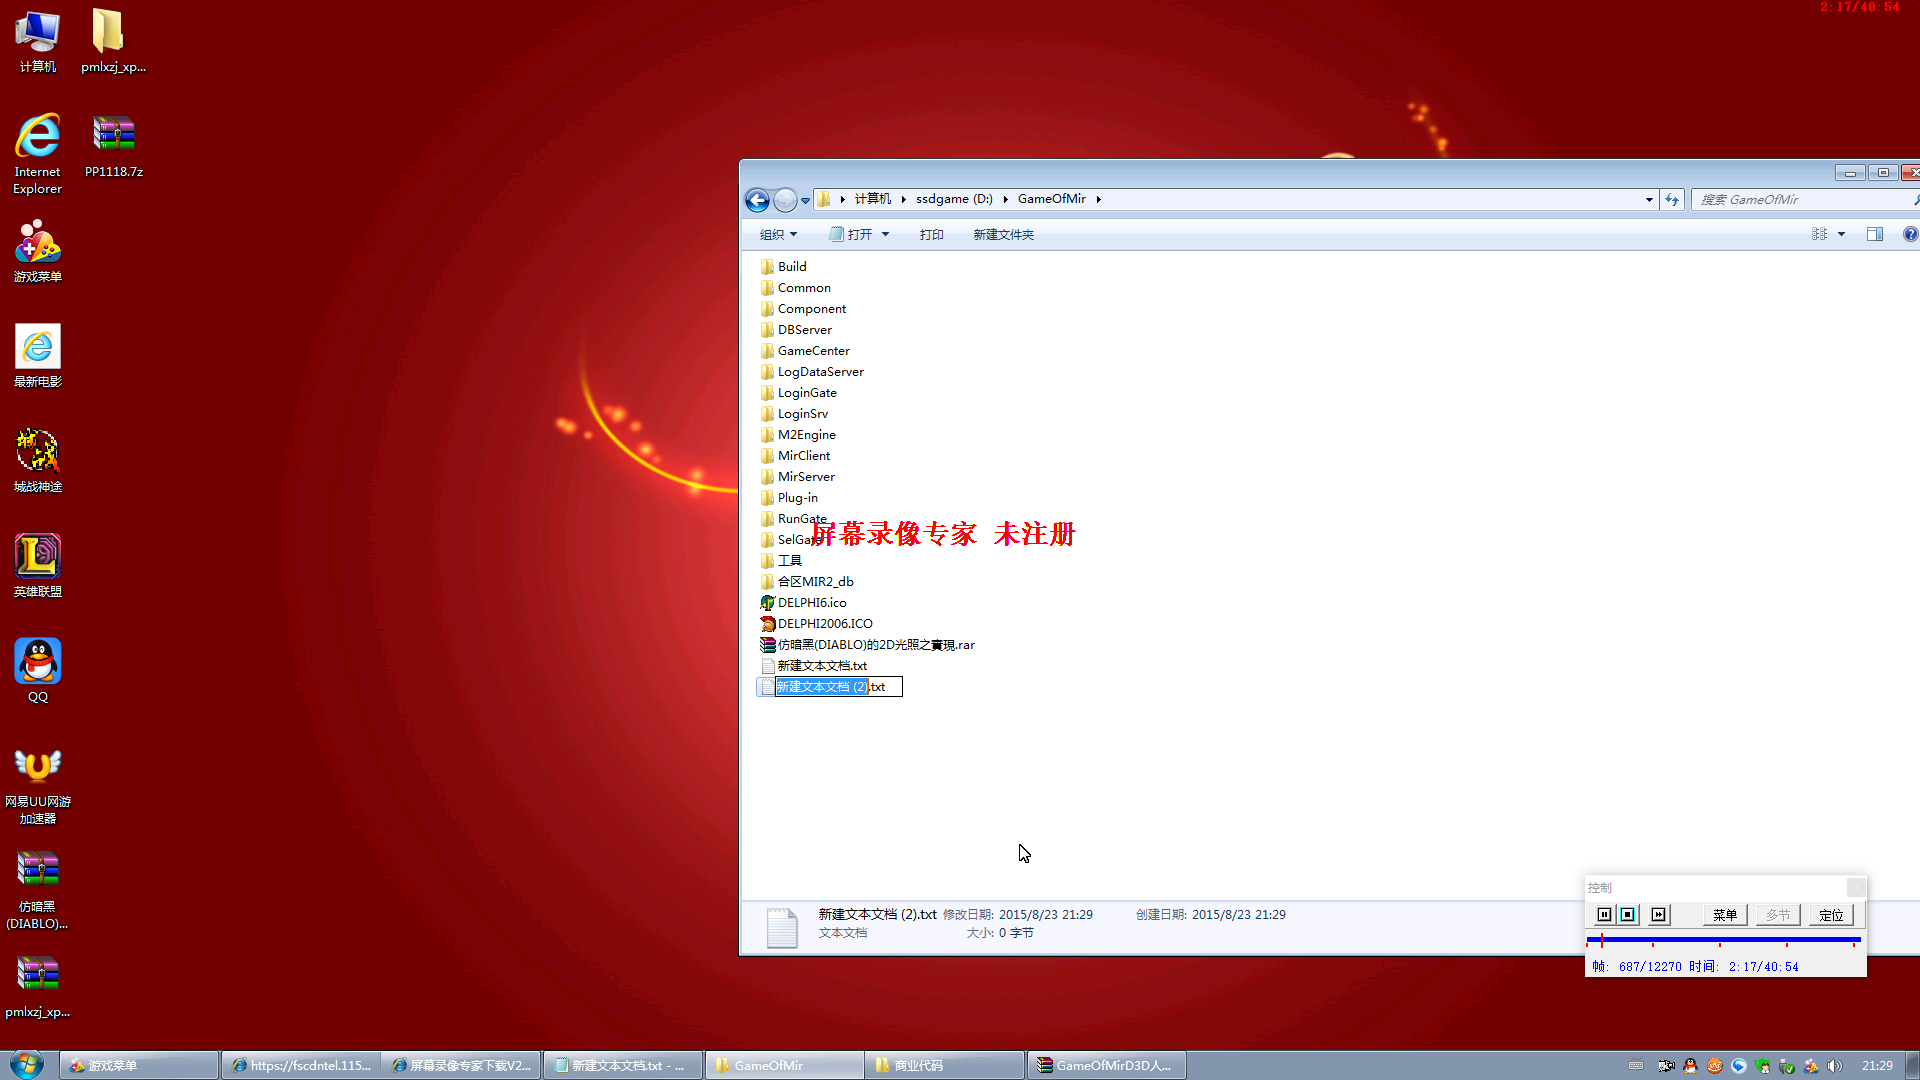Expand arrow after ssdgame (D:) breadcrumb
1920x1080 pixels.
pos(1005,199)
